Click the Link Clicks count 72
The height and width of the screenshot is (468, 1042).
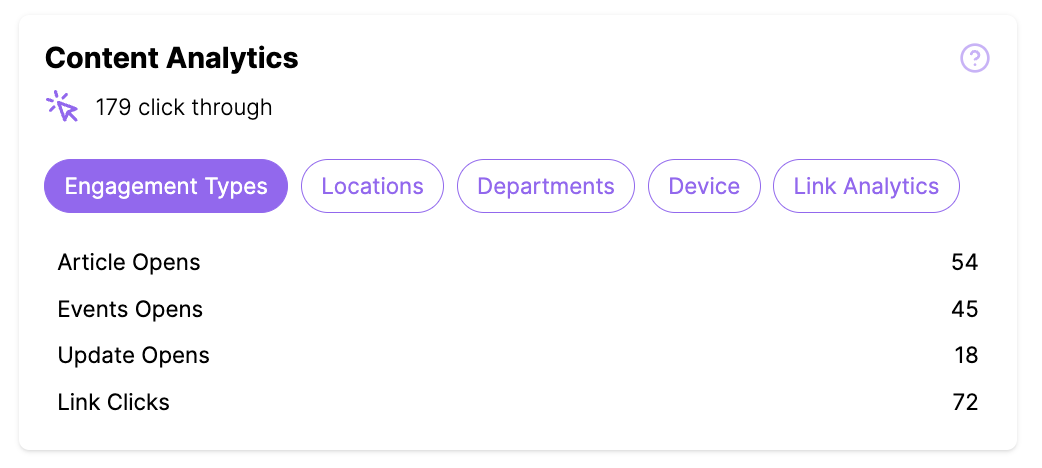coord(965,402)
